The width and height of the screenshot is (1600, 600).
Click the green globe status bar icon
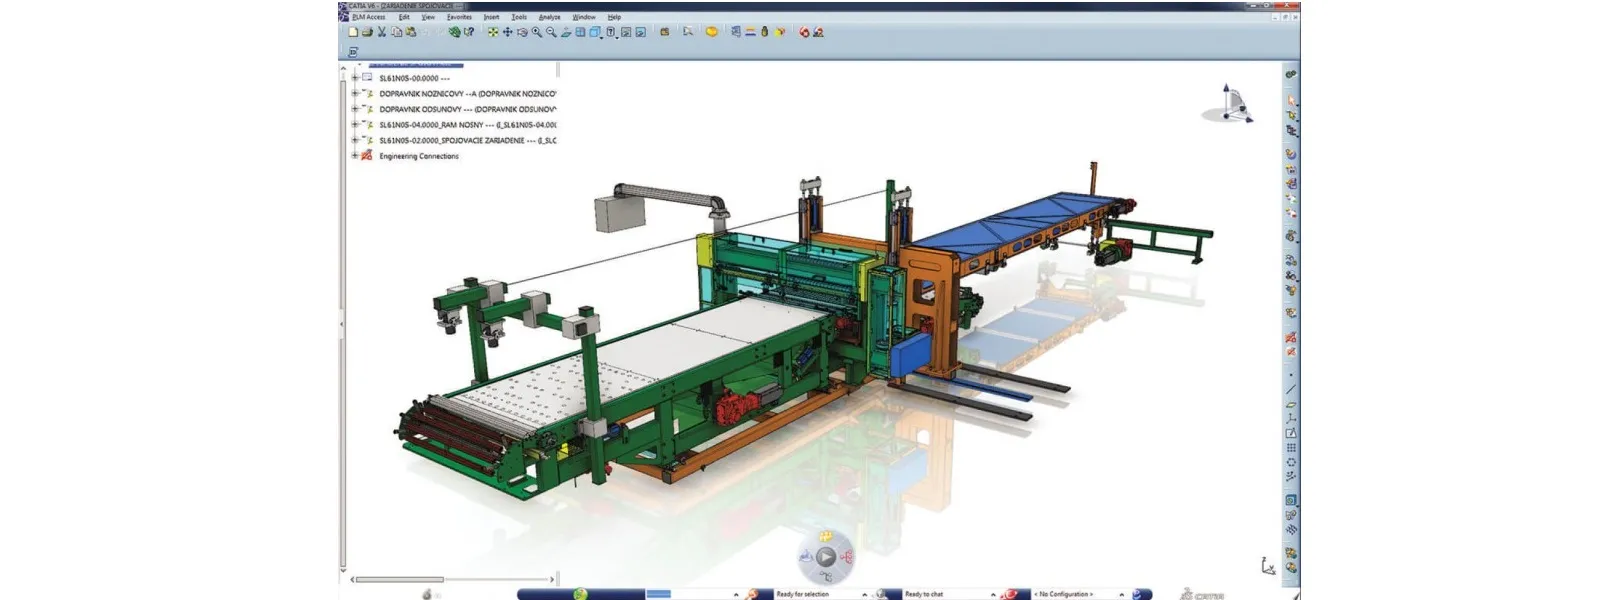click(x=580, y=593)
